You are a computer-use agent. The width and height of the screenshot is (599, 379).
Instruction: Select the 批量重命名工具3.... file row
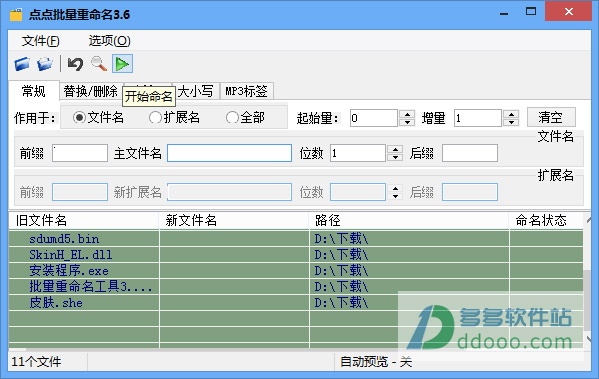click(296, 287)
